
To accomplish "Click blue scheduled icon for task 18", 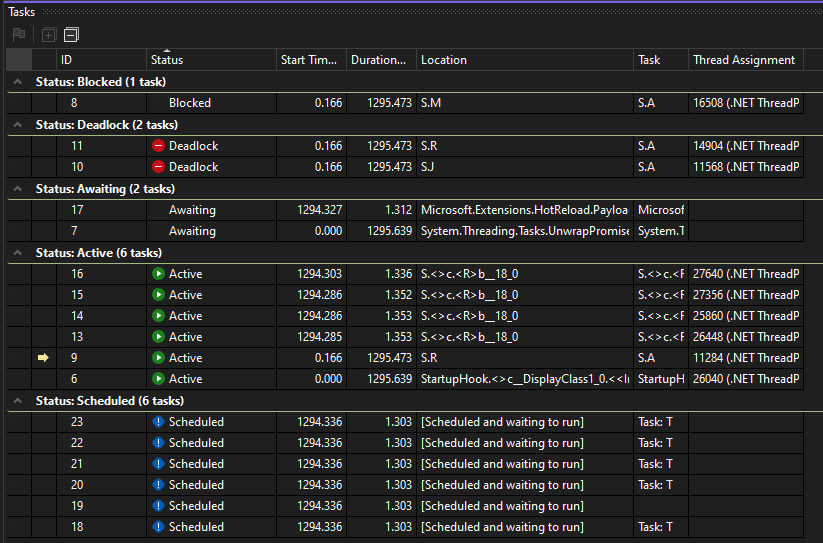I will pyautogui.click(x=159, y=527).
